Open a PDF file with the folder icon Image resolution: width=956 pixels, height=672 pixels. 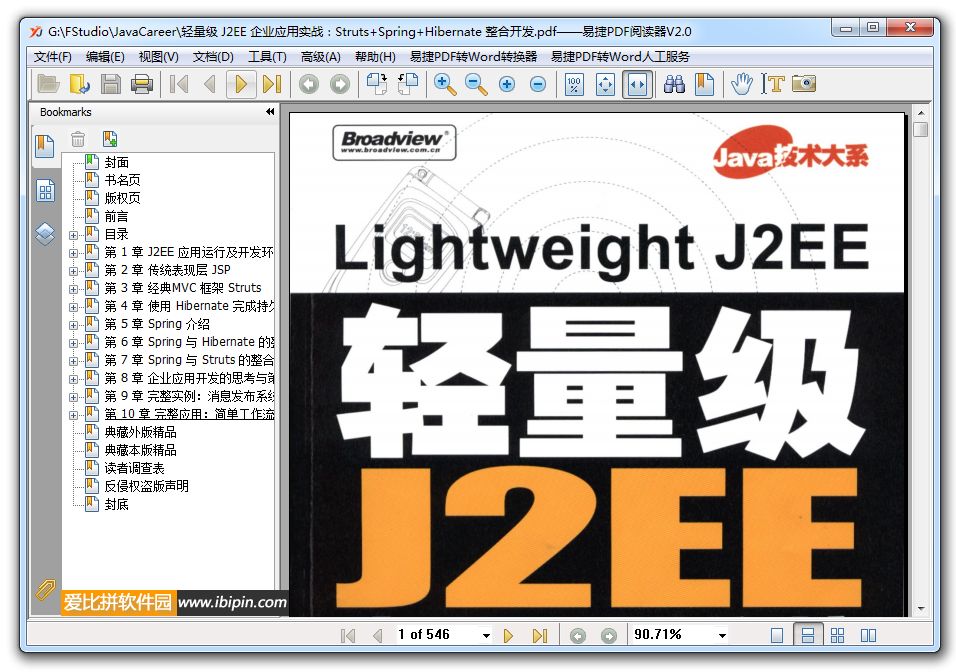click(48, 84)
